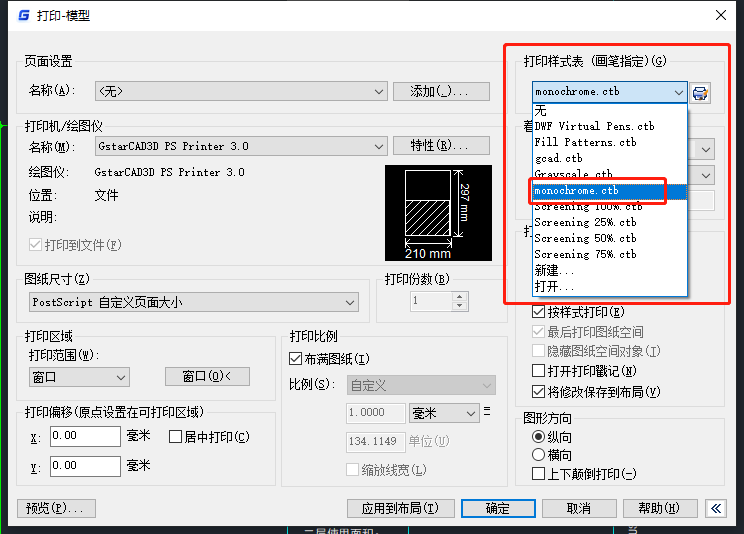
Task: Open the plot style table editor icon
Action: click(x=700, y=93)
